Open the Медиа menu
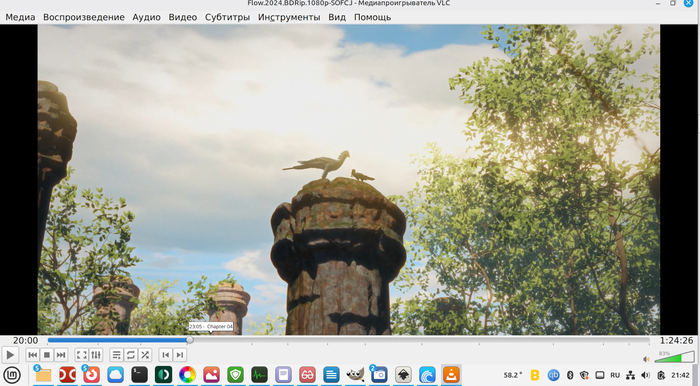This screenshot has width=700, height=386. [x=20, y=17]
